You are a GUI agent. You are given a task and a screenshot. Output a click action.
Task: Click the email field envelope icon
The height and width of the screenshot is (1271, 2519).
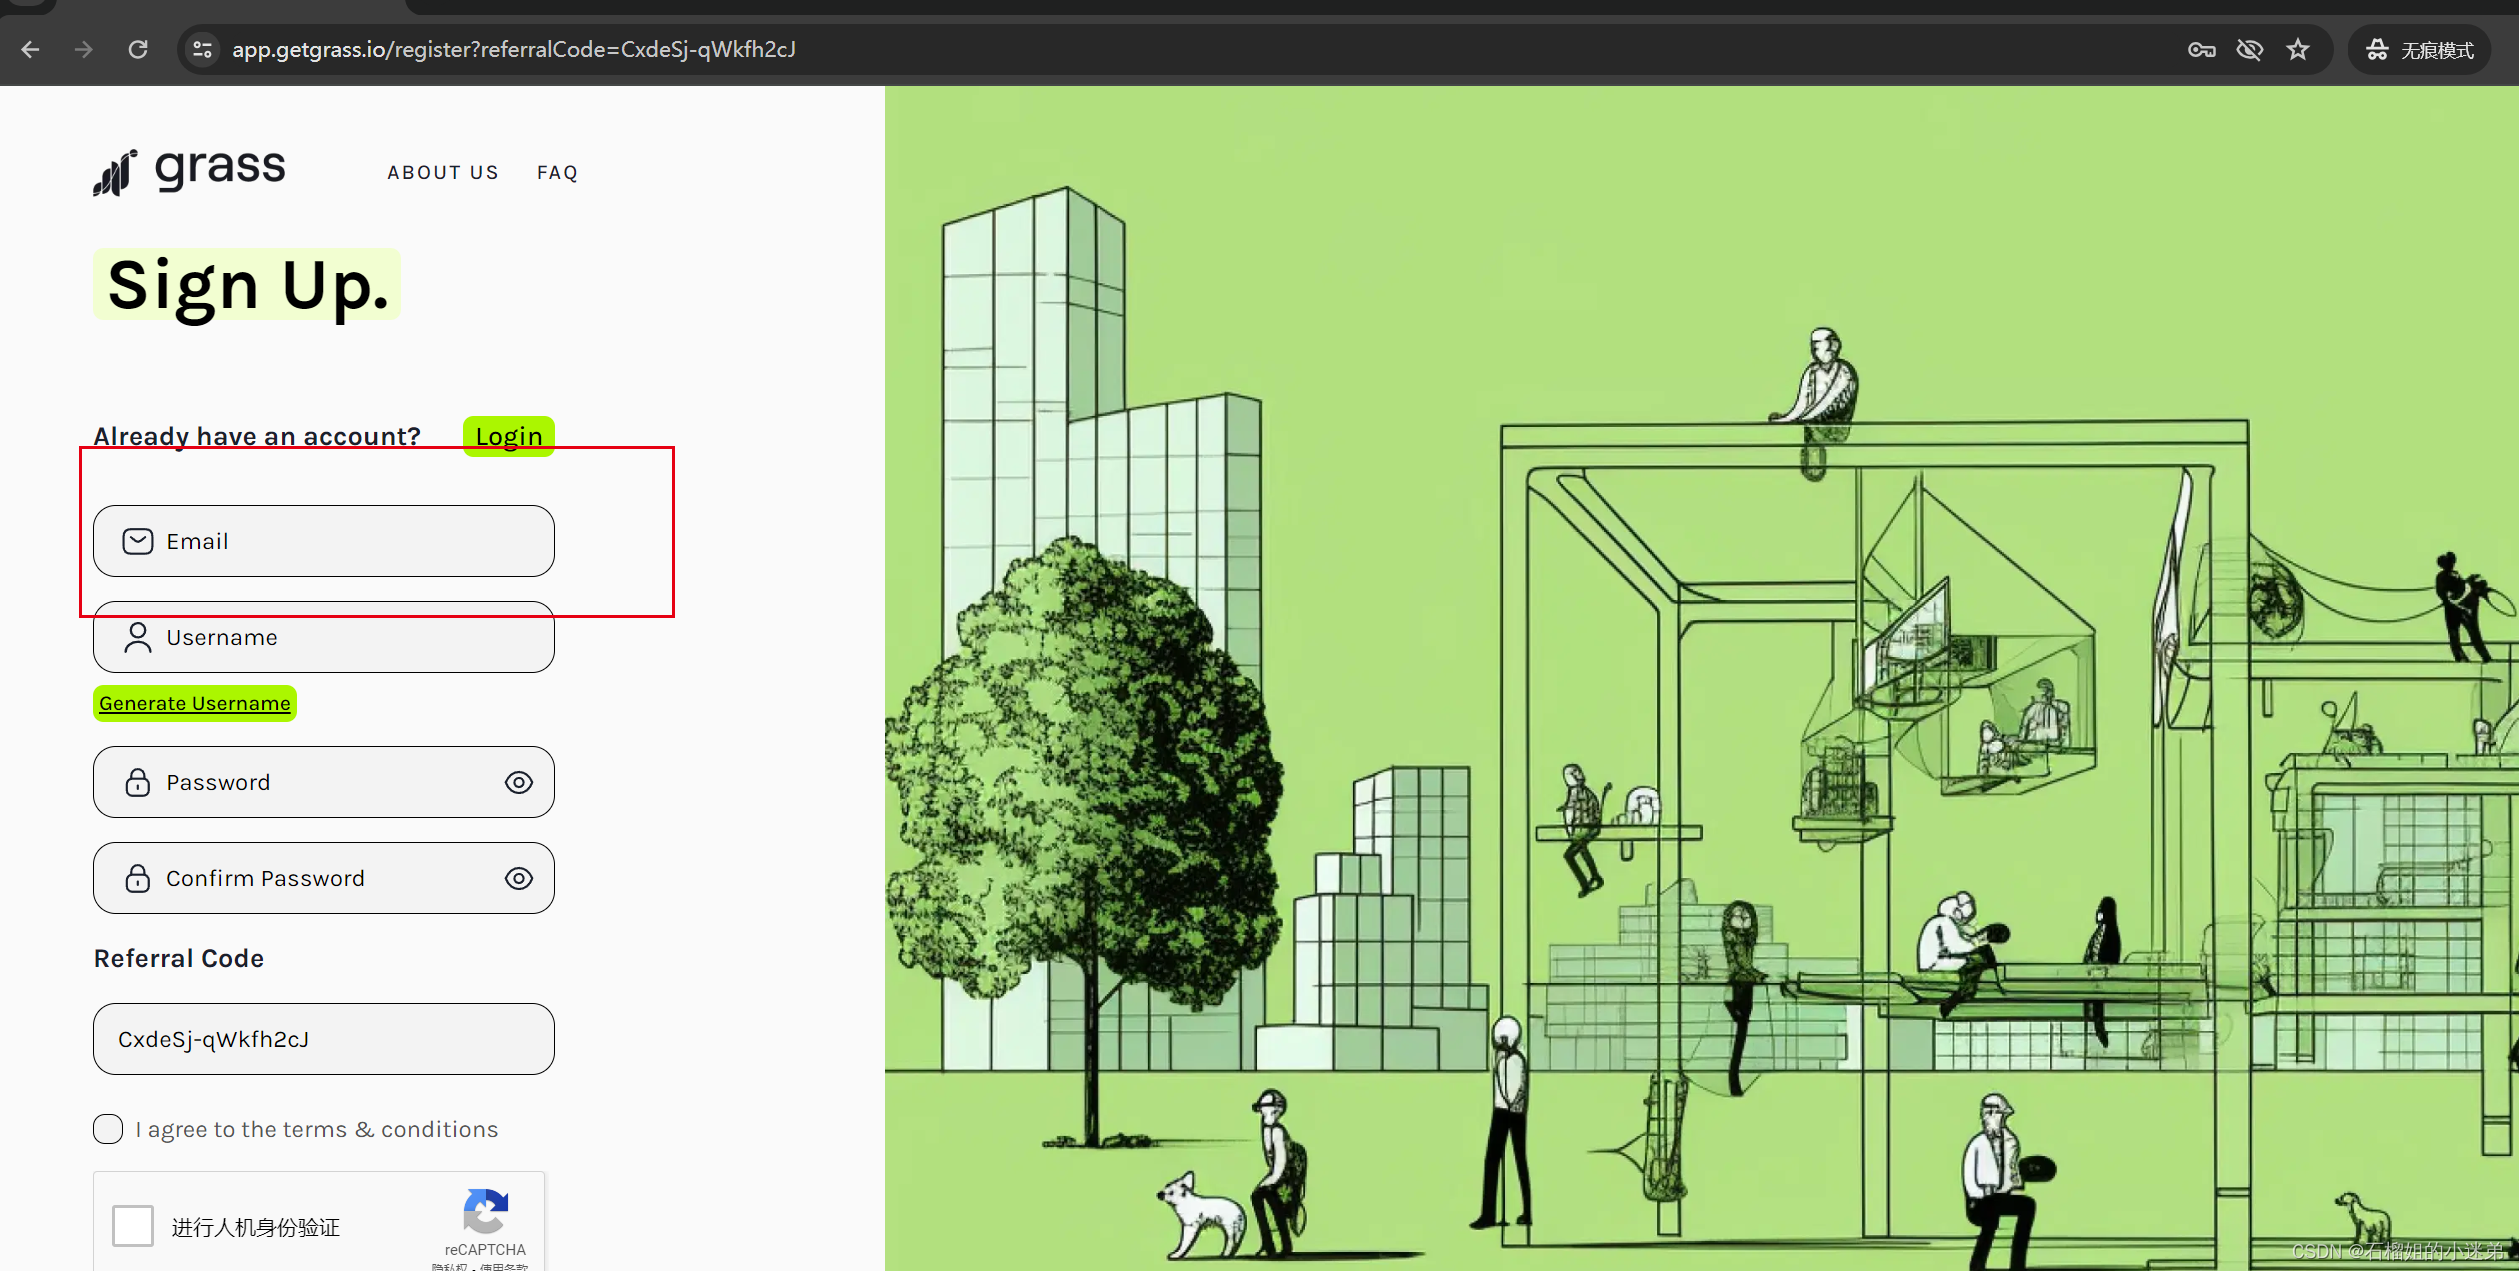[x=136, y=540]
